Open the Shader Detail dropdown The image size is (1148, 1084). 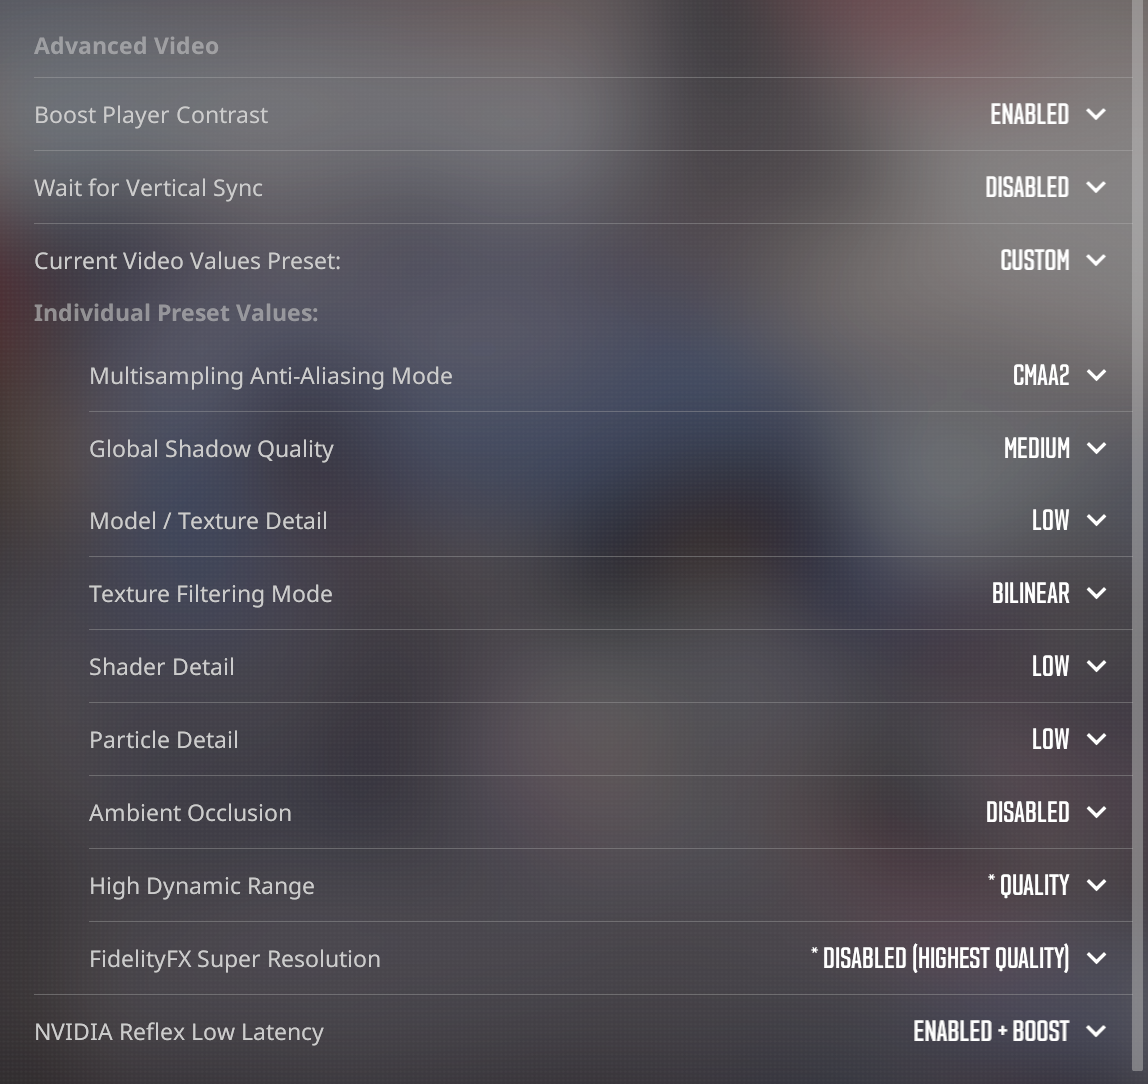[x=1096, y=667]
